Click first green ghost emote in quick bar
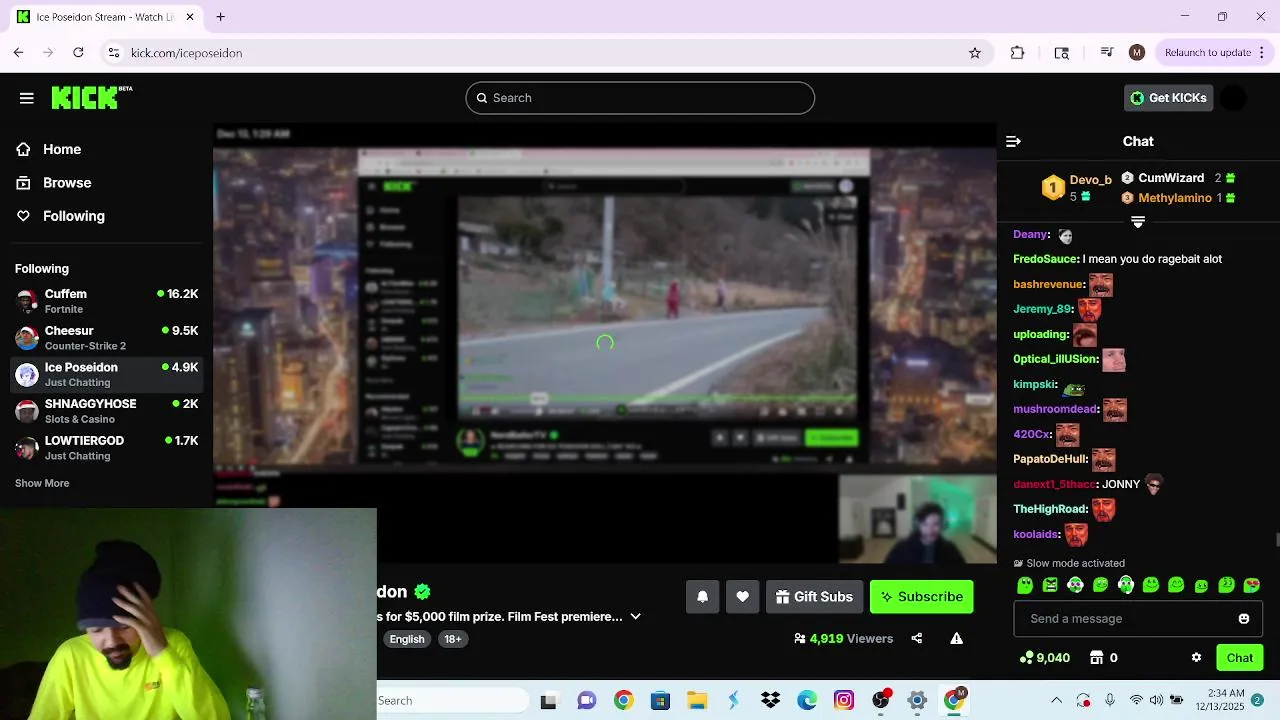This screenshot has height=720, width=1280. click(1025, 585)
